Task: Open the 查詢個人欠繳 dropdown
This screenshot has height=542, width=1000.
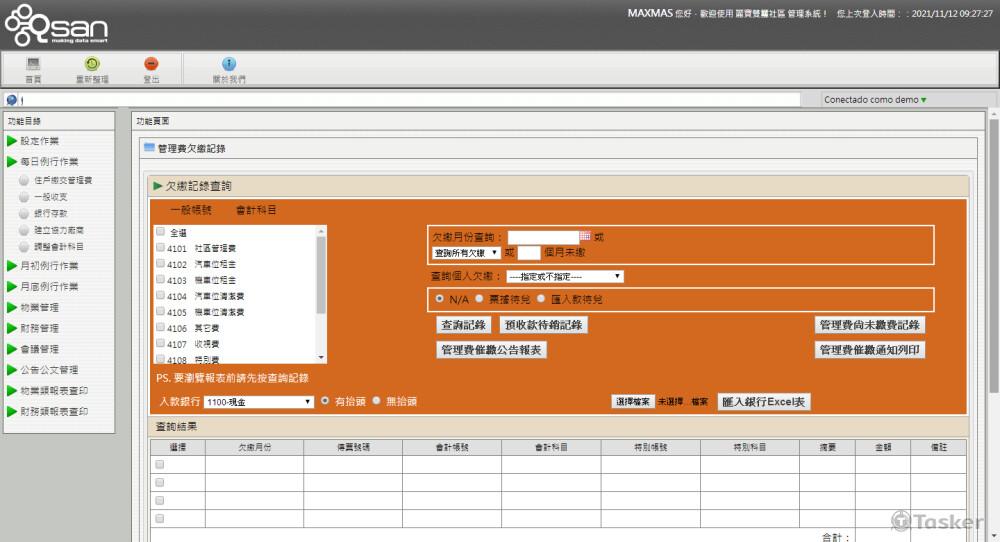Action: coord(565,276)
